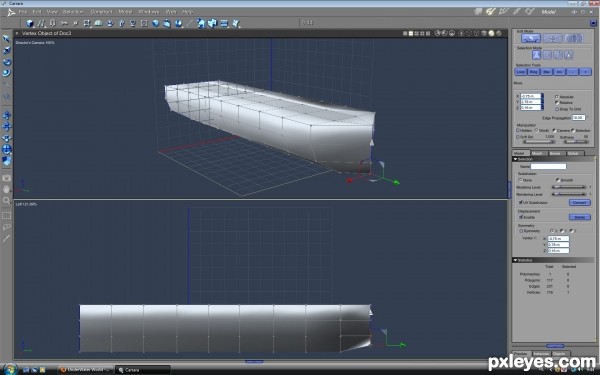Choose the fourth Selection Mode icon
Viewport: 600px width, 375px height.
(x=569, y=55)
